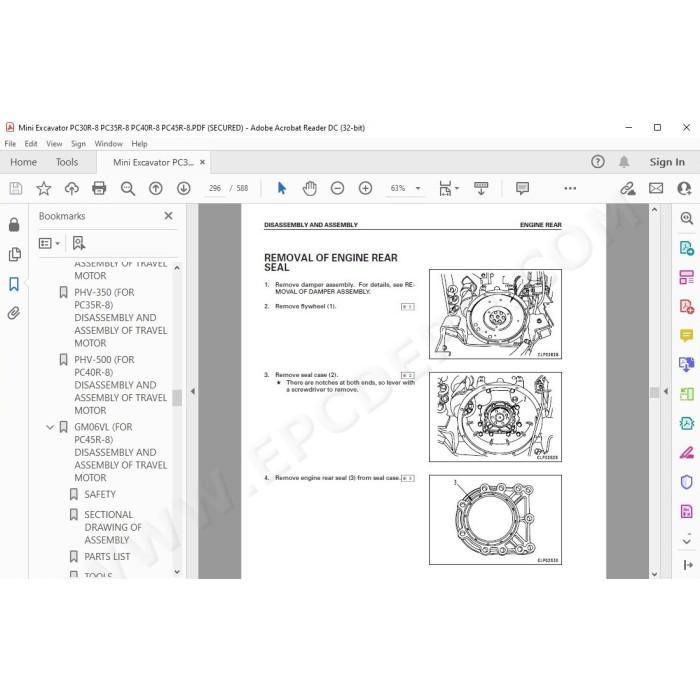Expand right pane with arrow-bar icon
This screenshot has height=700, width=700.
688,565
